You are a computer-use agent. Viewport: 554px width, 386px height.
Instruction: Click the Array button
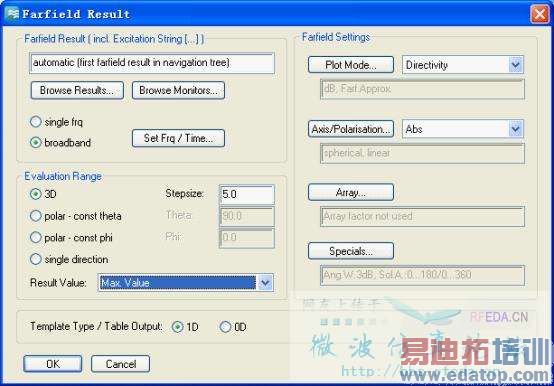point(351,192)
